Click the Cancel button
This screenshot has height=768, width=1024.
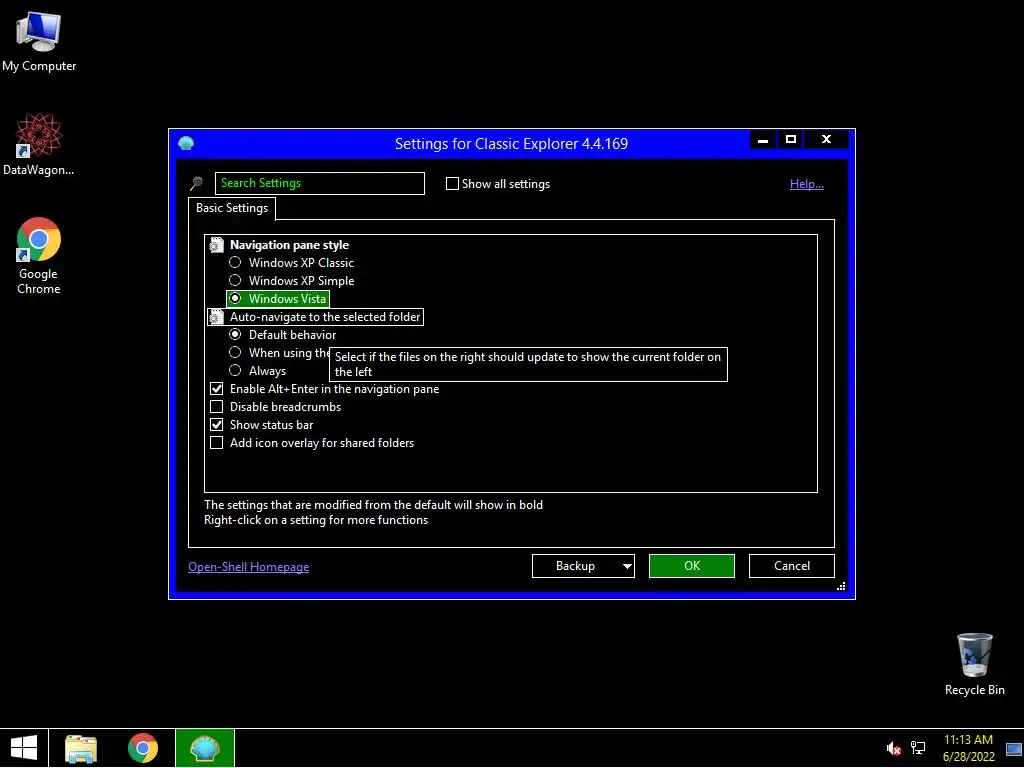tap(792, 566)
